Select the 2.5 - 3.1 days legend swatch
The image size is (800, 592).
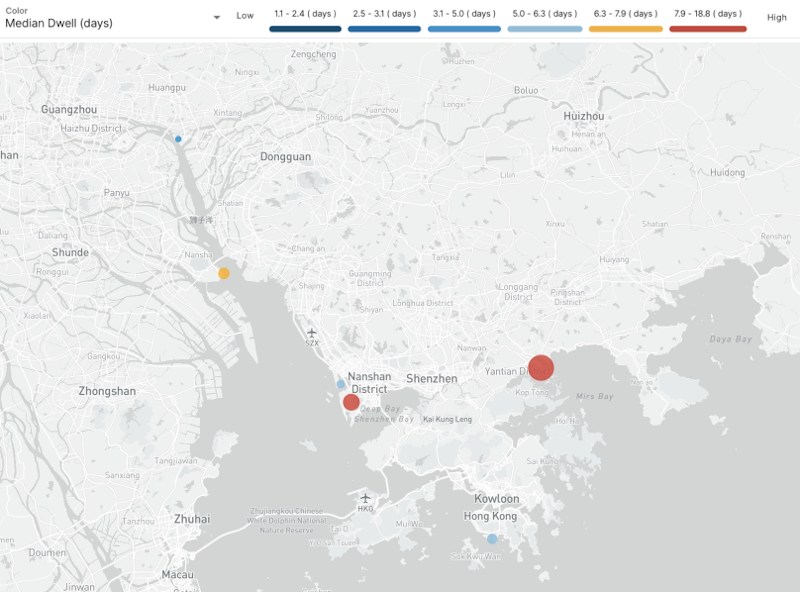tap(386, 29)
